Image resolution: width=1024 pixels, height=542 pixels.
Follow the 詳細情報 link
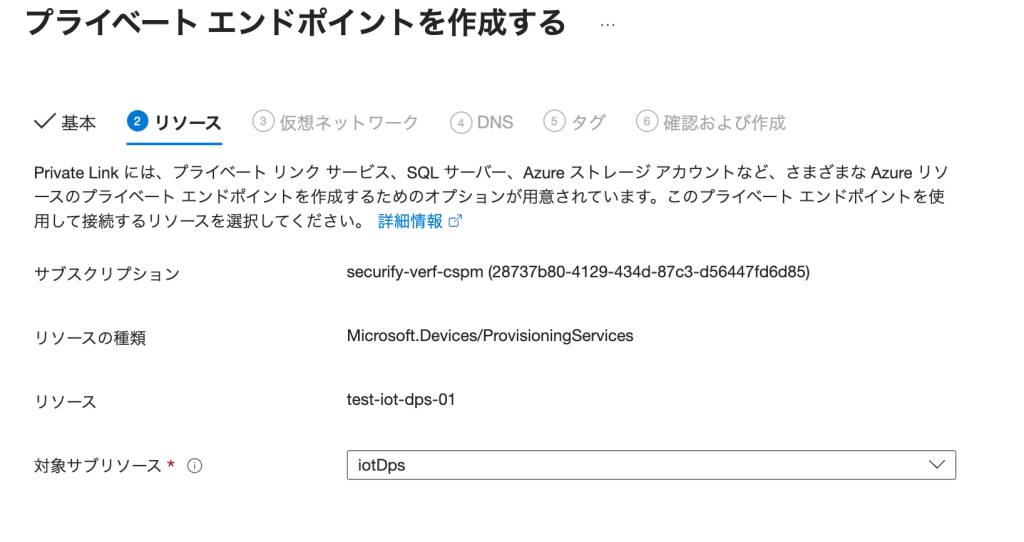[x=410, y=222]
